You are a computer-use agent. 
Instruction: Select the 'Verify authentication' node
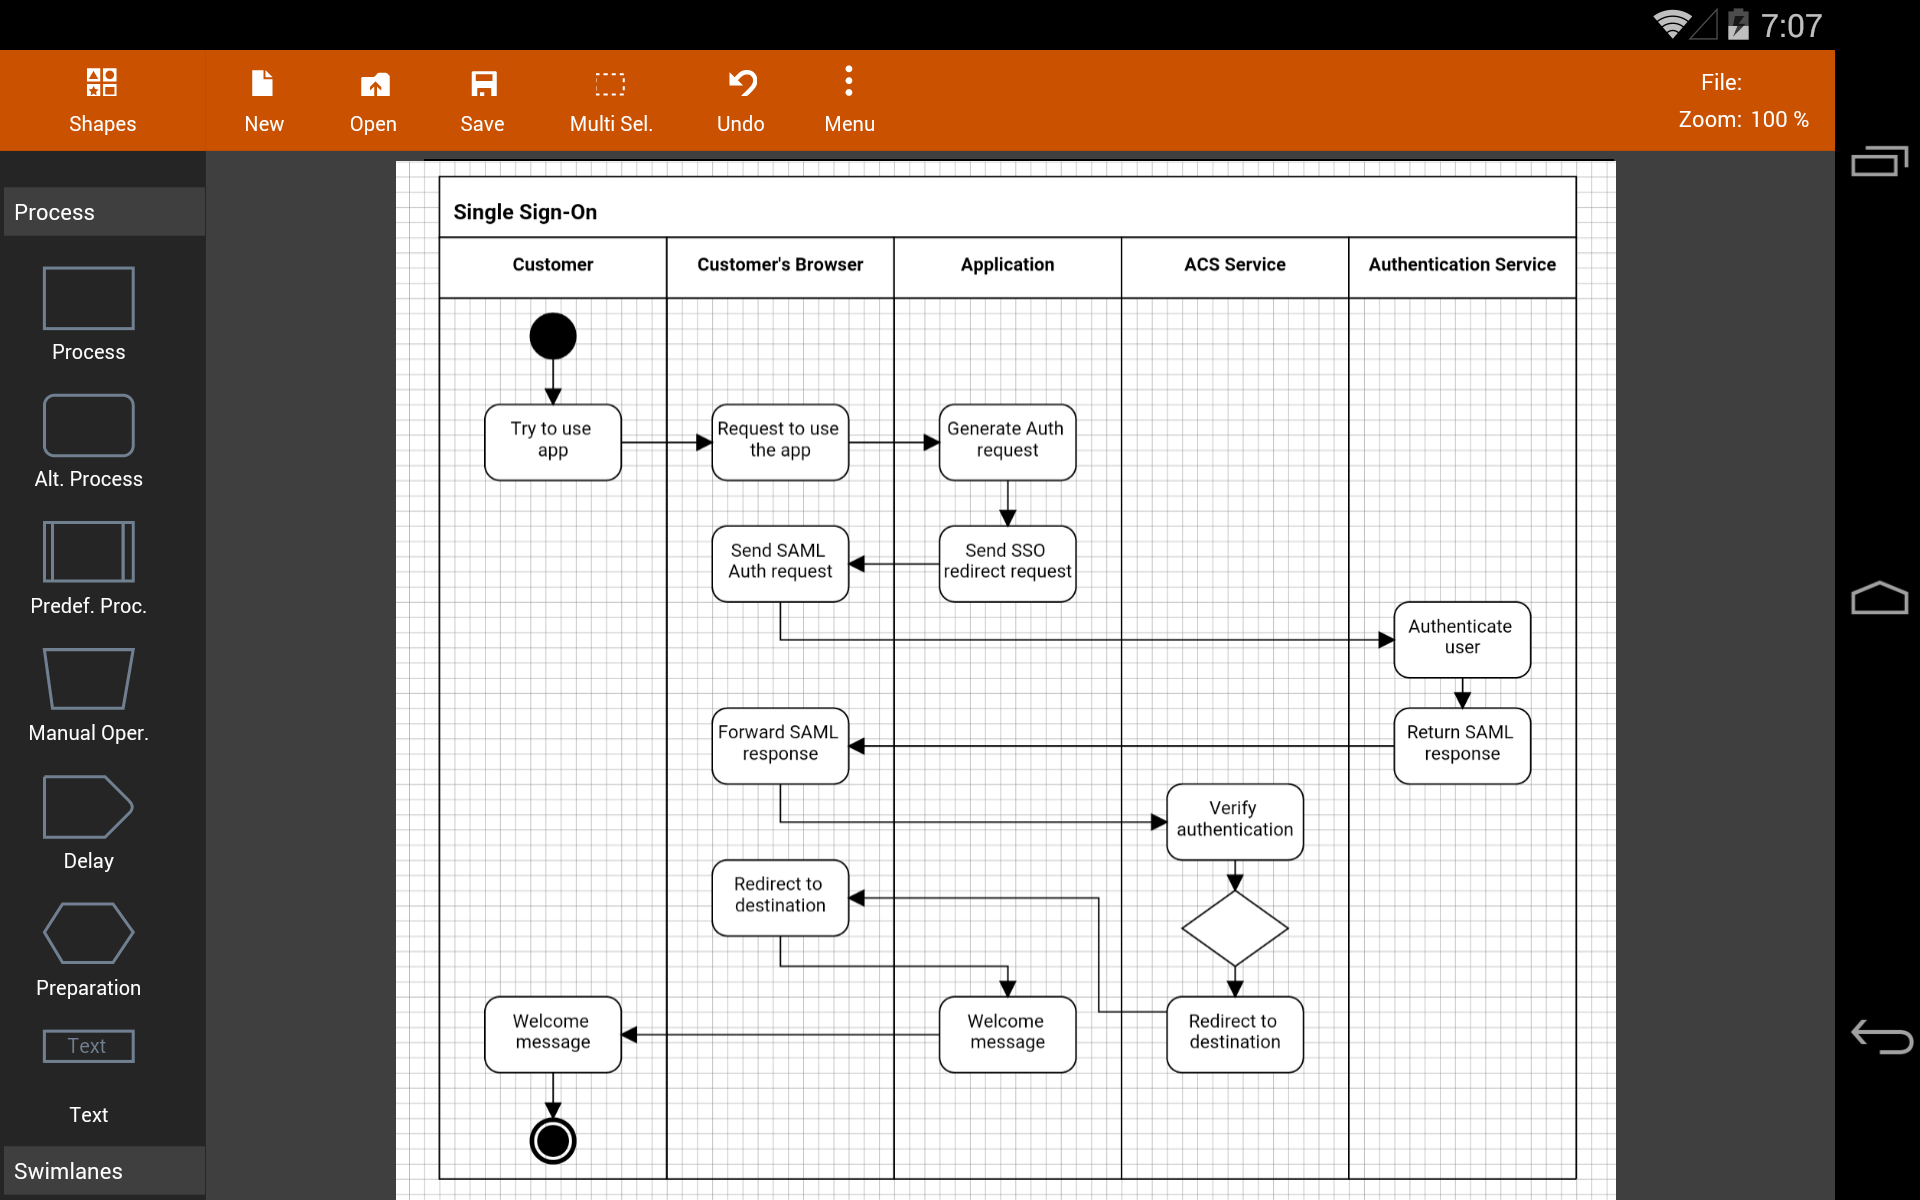click(x=1235, y=822)
